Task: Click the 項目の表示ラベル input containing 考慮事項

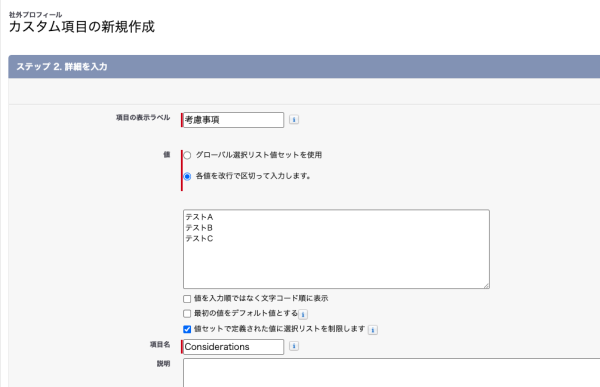Action: tap(233, 120)
